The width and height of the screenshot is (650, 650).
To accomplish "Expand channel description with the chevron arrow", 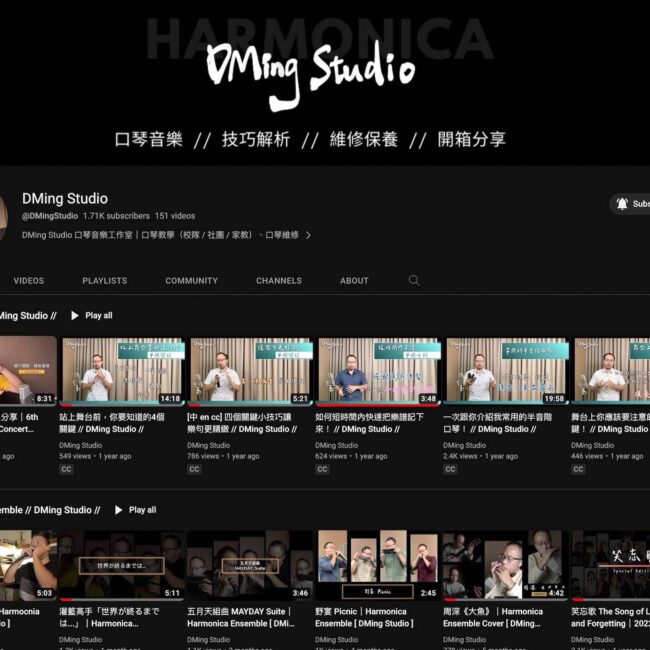I will pyautogui.click(x=308, y=236).
